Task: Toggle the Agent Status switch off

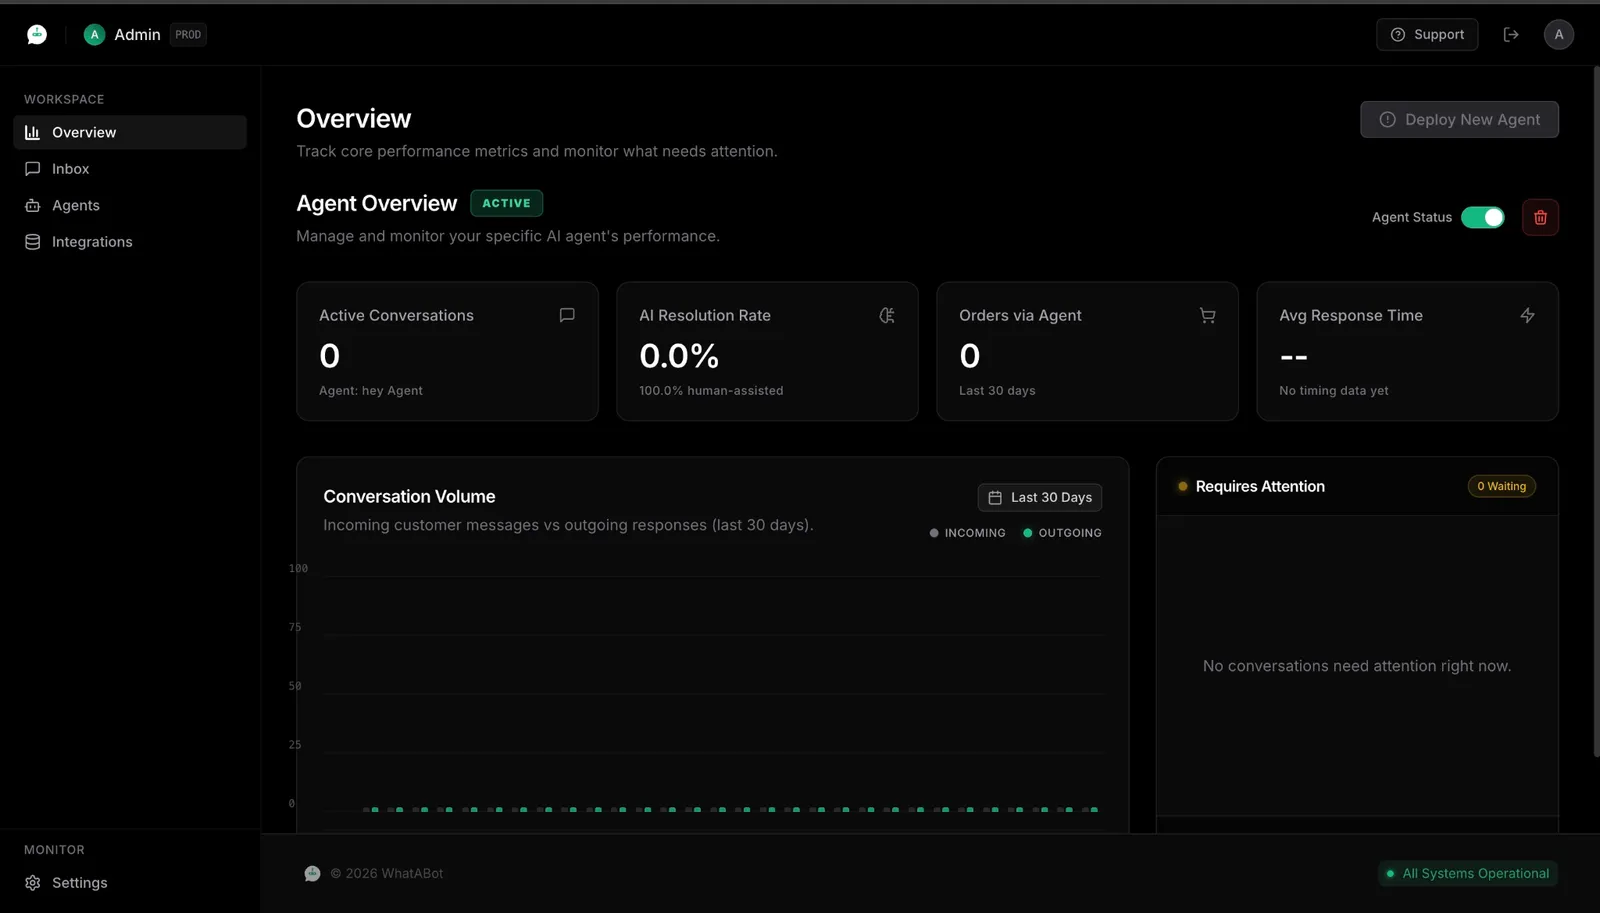Action: pyautogui.click(x=1482, y=218)
